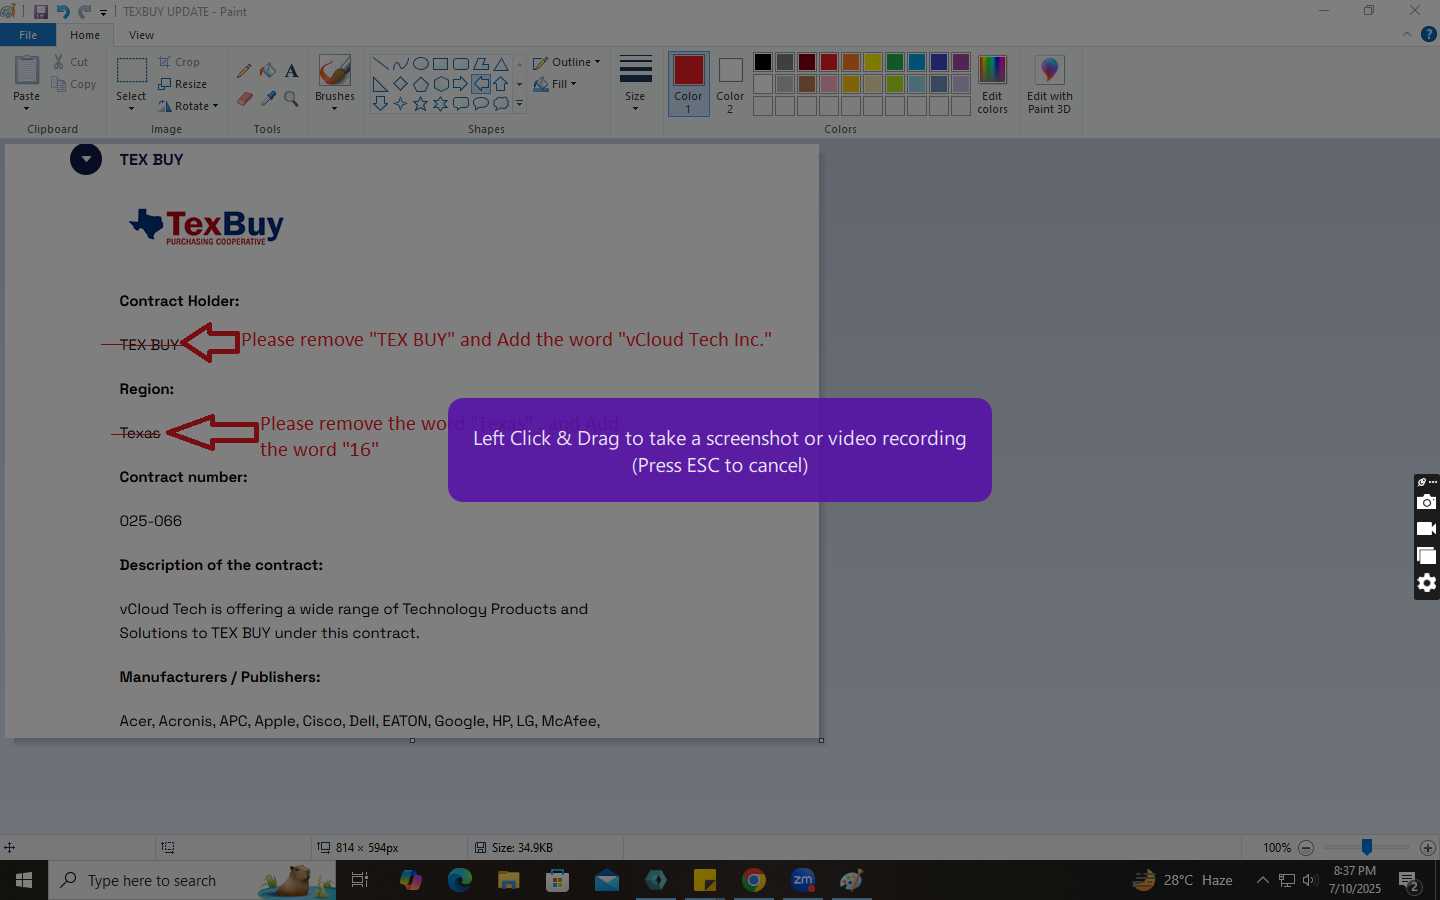Screen dimensions: 1440x900
Task: Choose the Rounded rectangle shape
Action: (461, 64)
